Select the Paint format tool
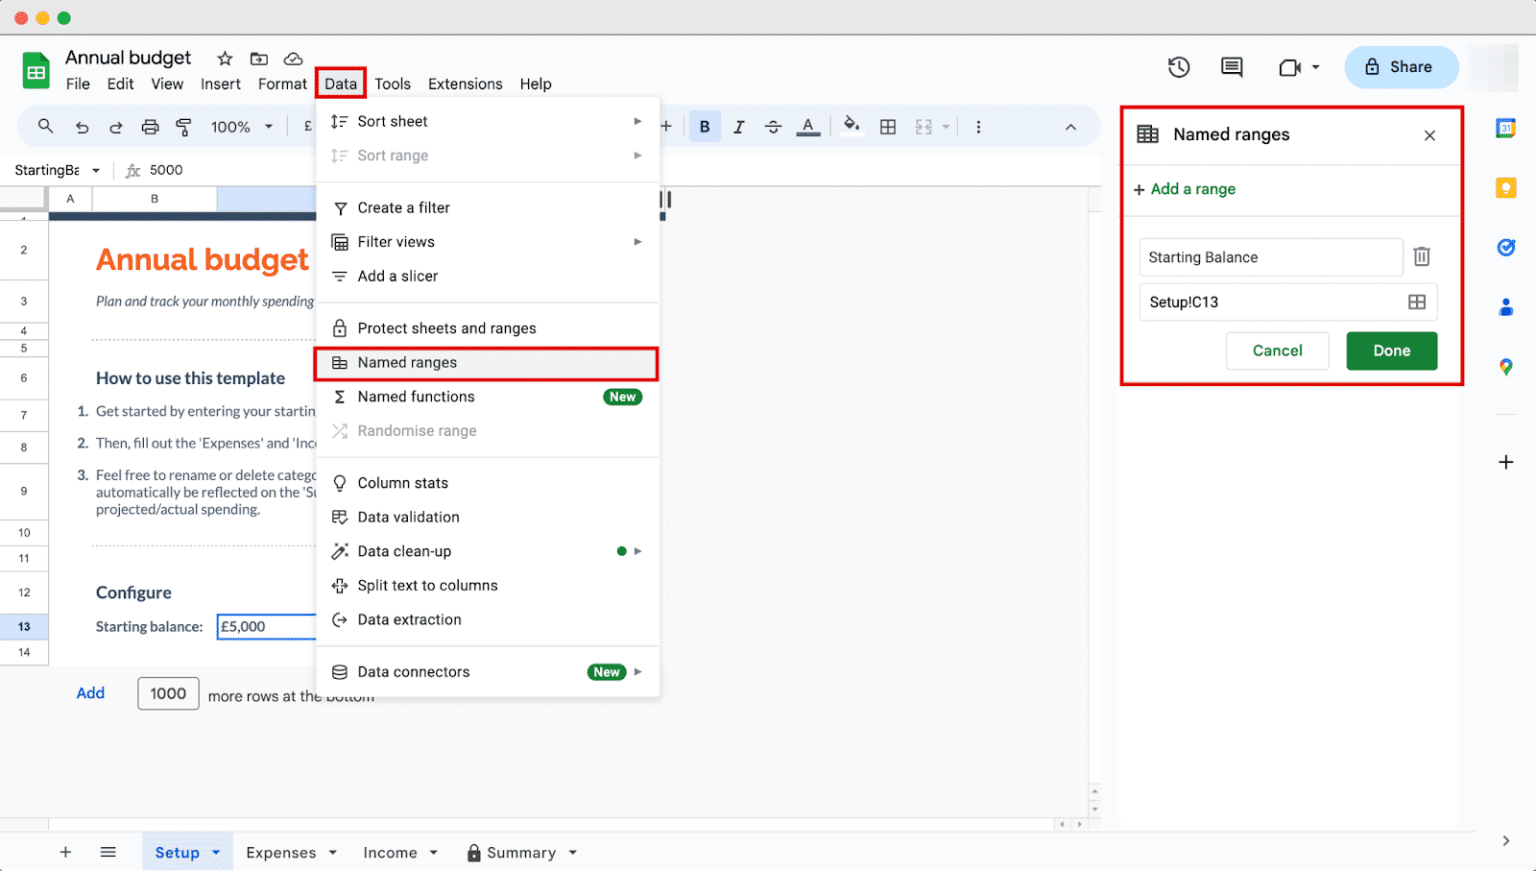The height and width of the screenshot is (871, 1536). [183, 126]
